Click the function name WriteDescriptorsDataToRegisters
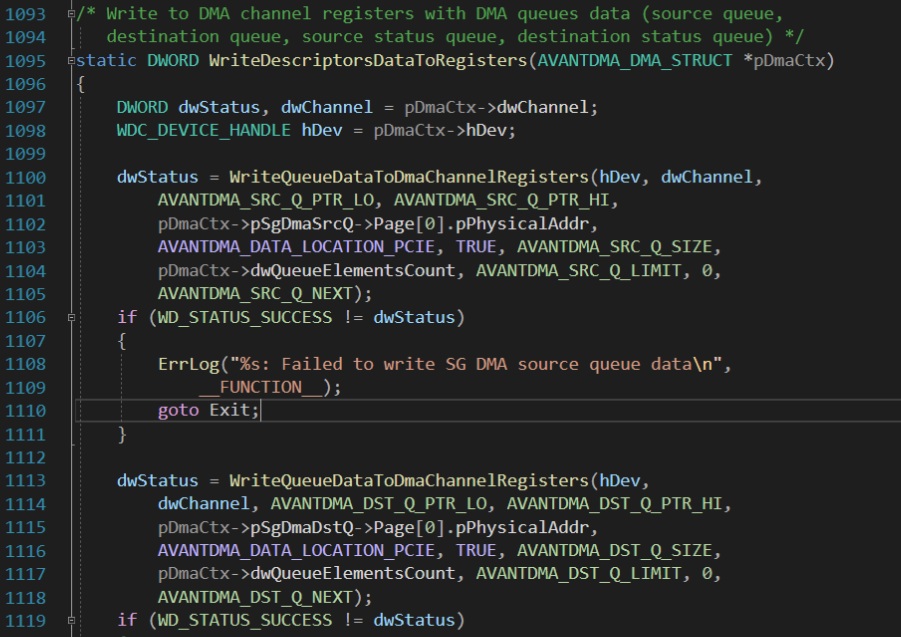 [x=368, y=60]
